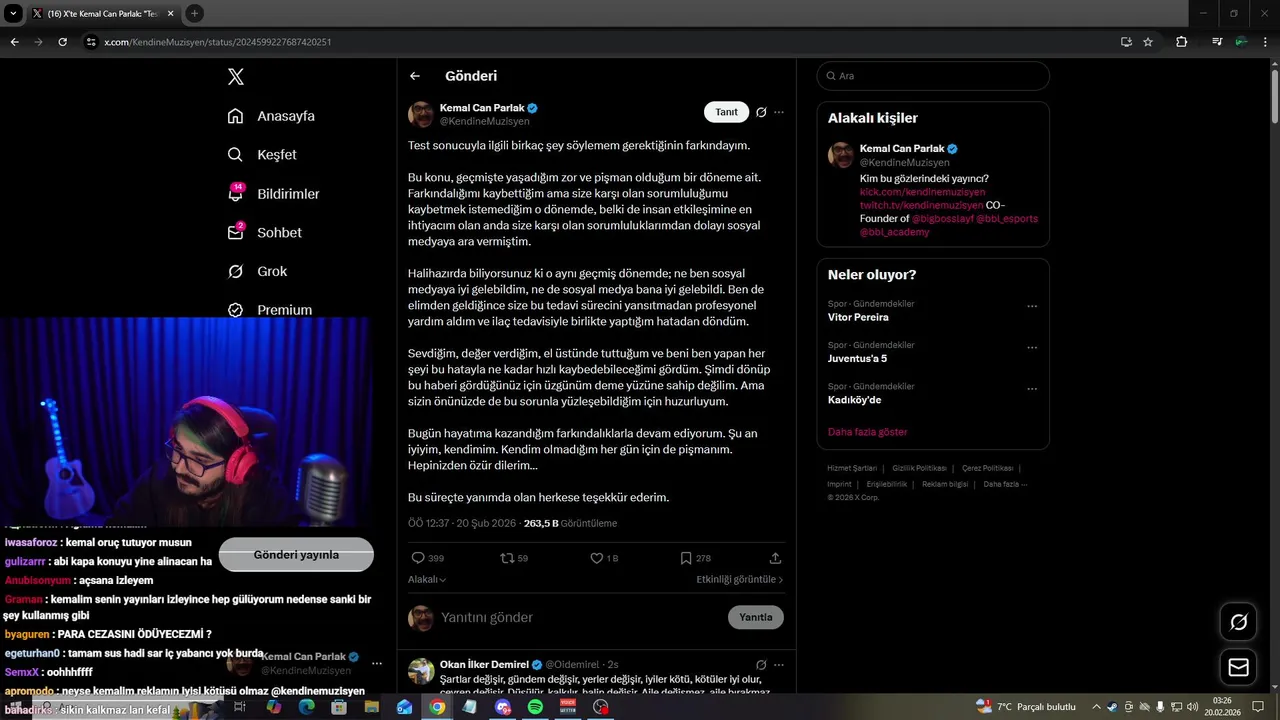
Task: Click the share icon on the post
Action: pos(775,558)
